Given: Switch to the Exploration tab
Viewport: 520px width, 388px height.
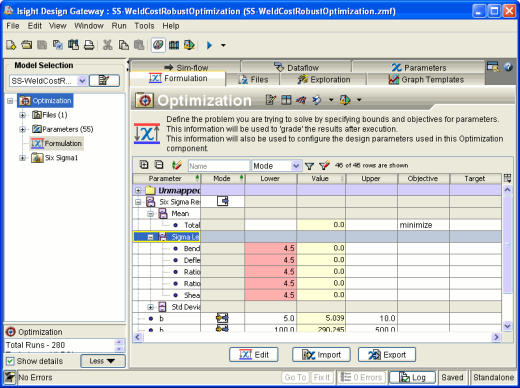Looking at the screenshot, I should click(324, 80).
